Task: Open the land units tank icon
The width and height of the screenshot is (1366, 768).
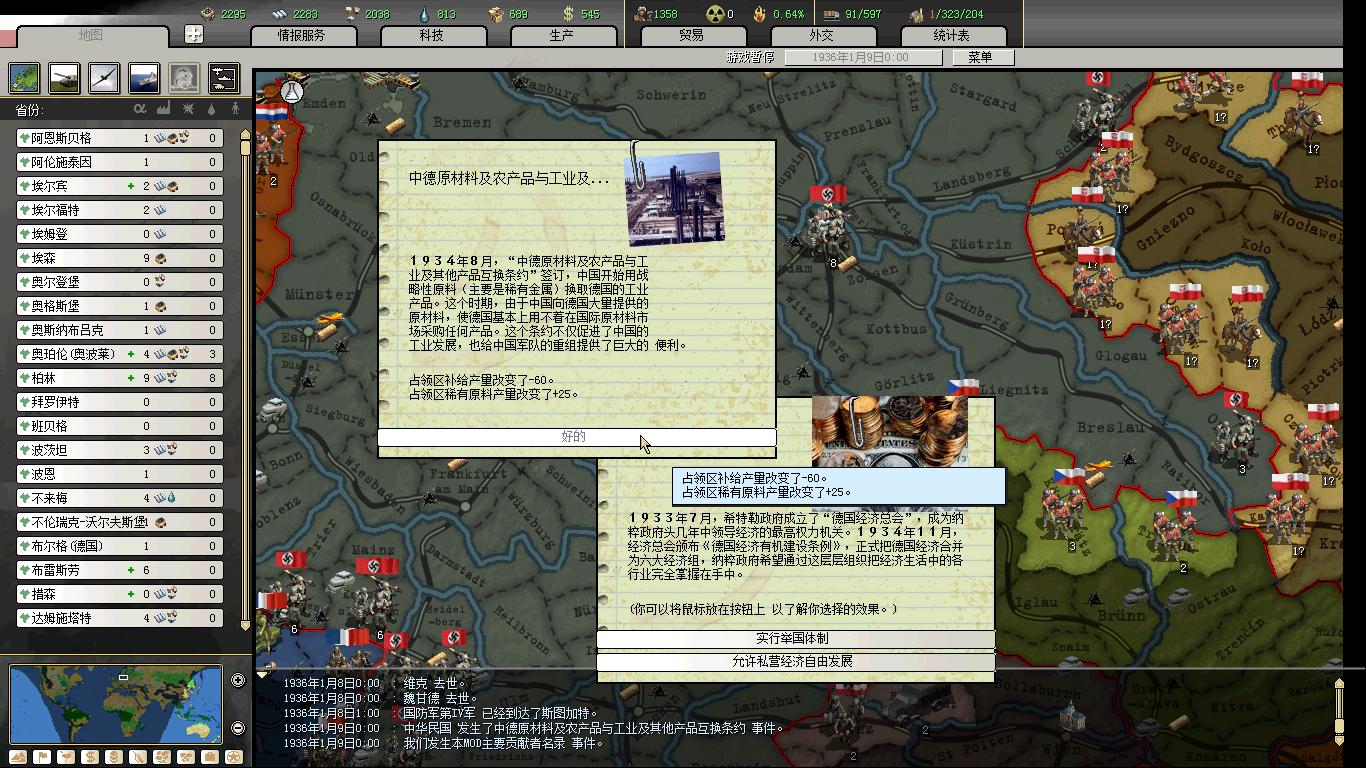Action: [x=64, y=77]
